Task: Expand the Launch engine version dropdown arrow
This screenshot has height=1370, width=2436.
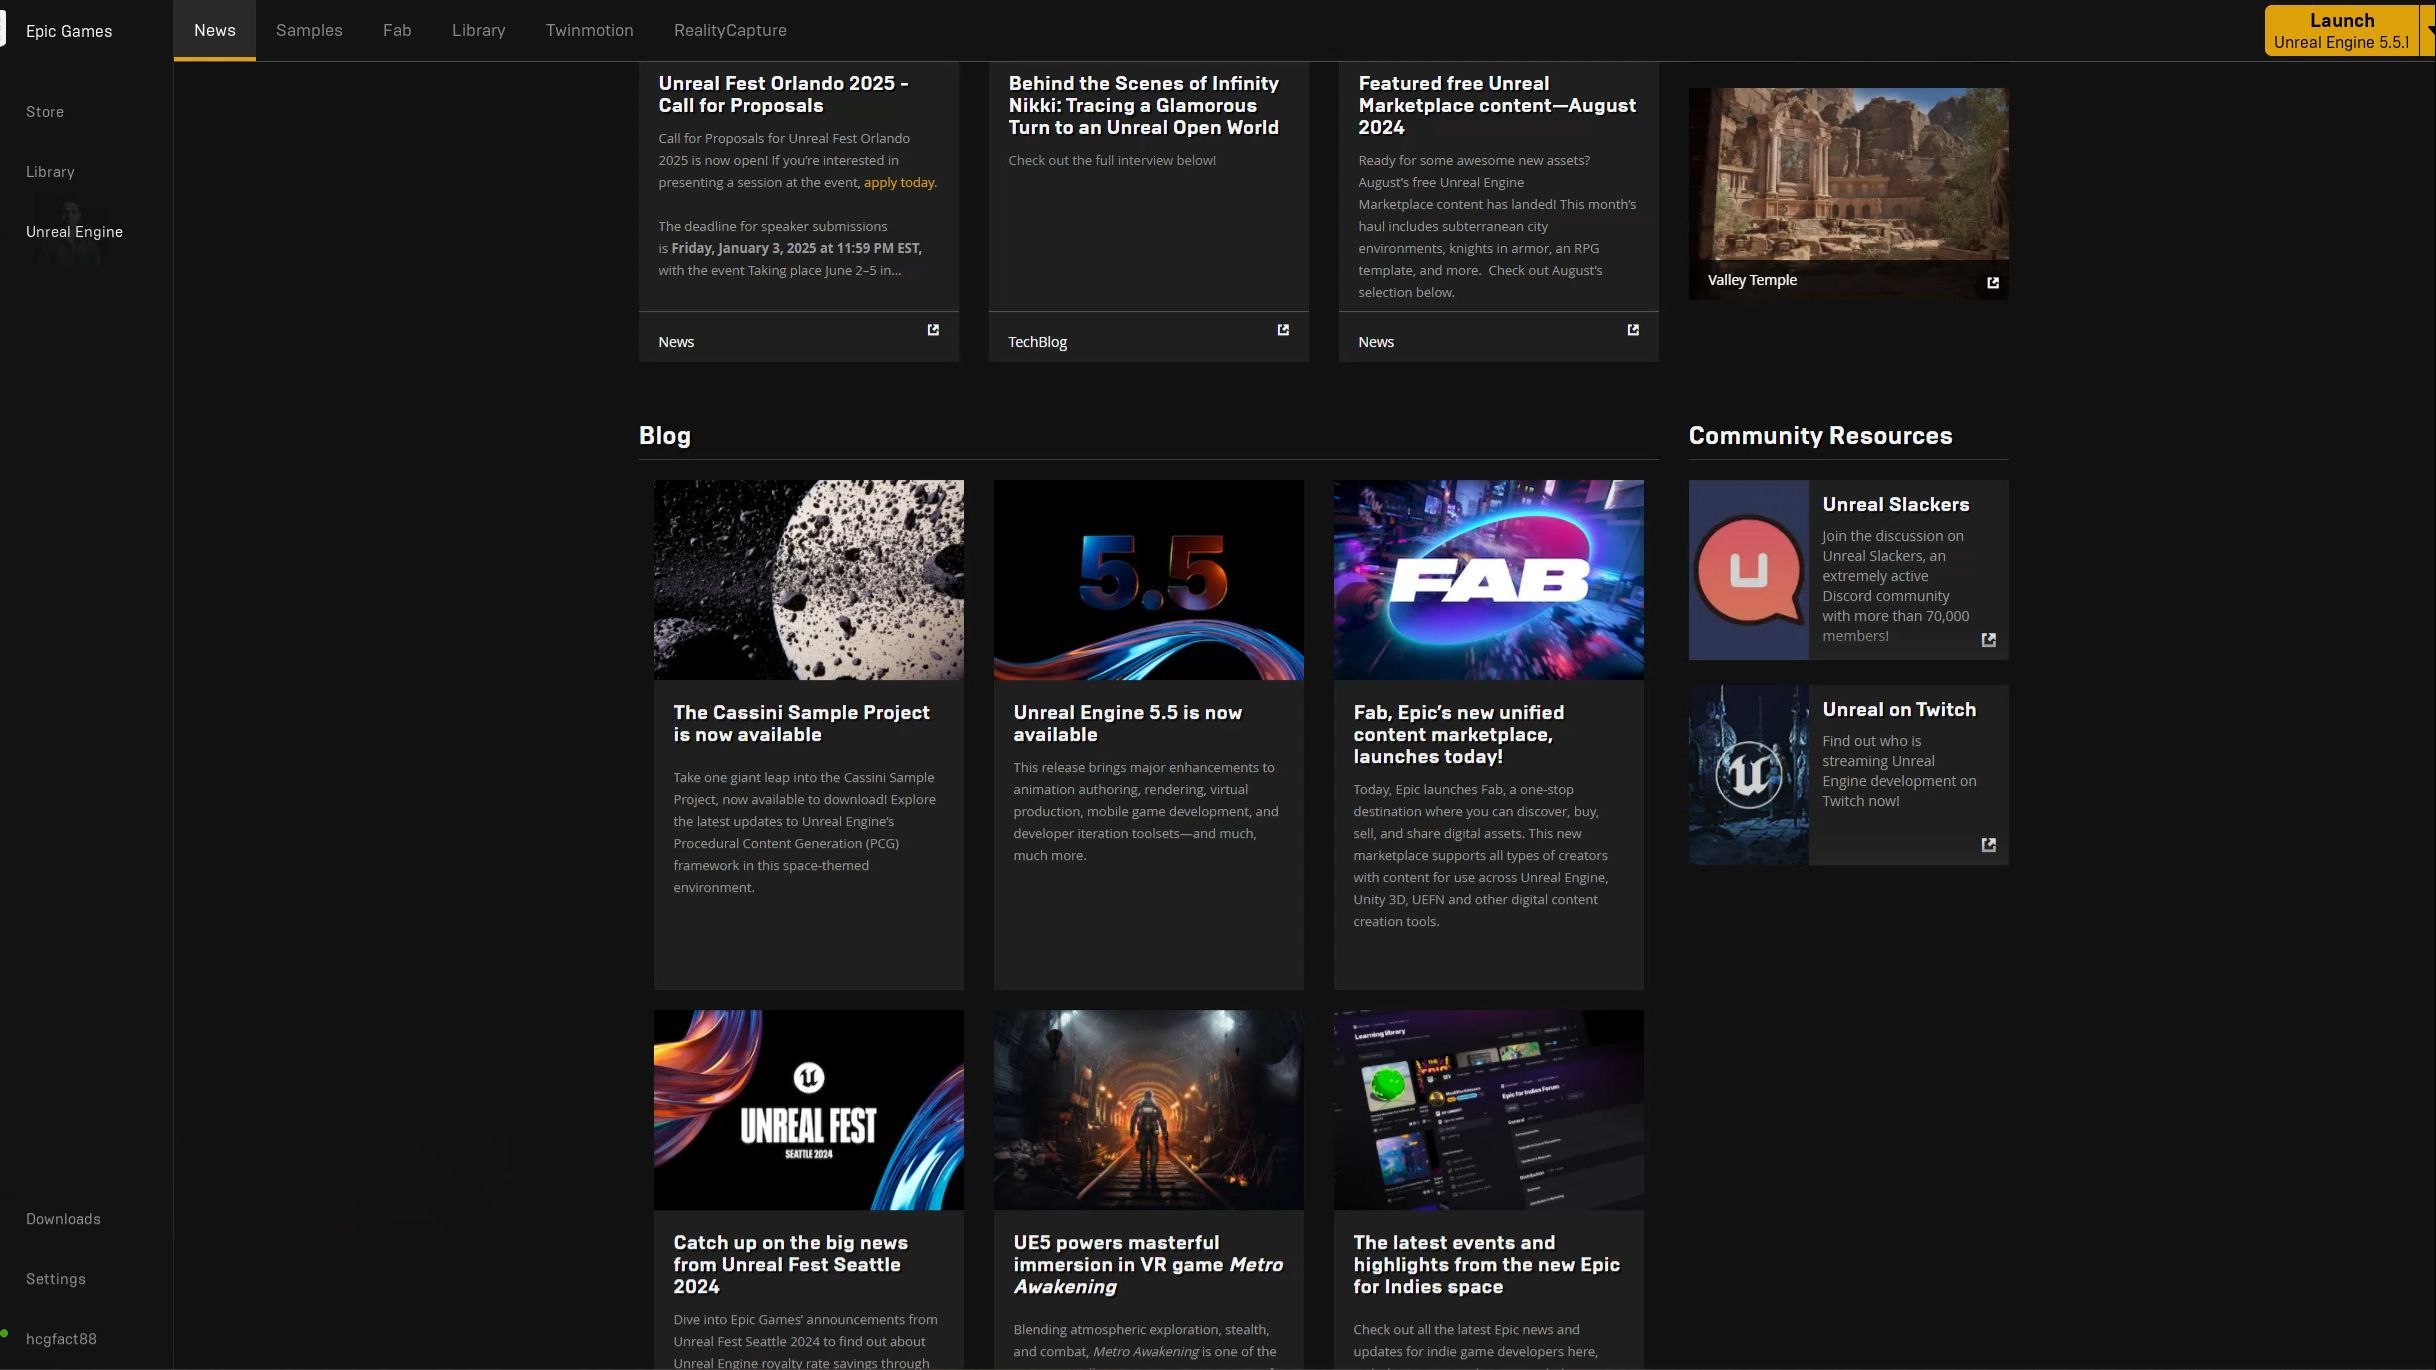Action: click(2429, 30)
